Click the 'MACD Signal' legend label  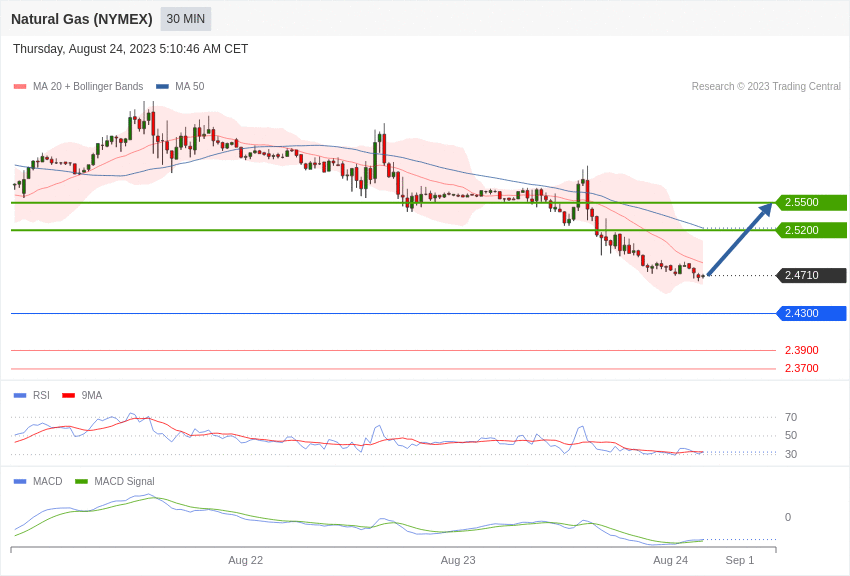[x=124, y=481]
